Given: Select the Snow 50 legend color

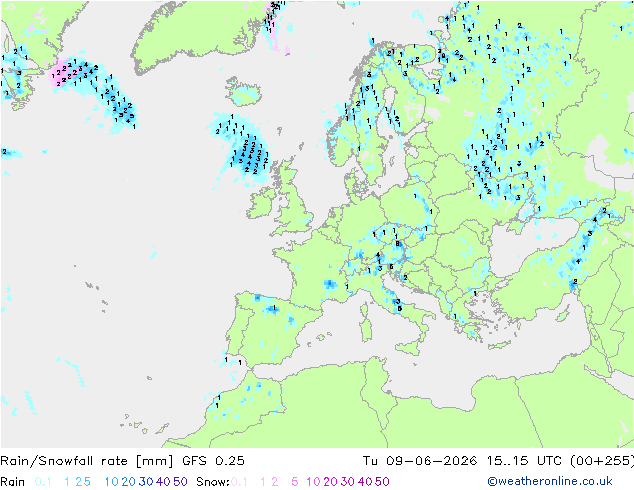Looking at the screenshot, I should [382, 482].
